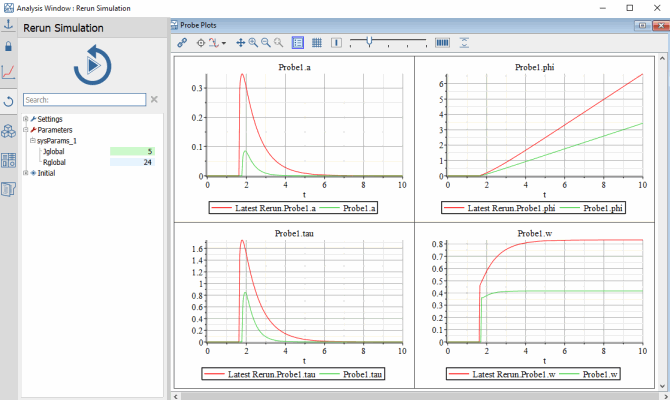
Task: Click the zoom out magnifier icon
Action: point(265,43)
